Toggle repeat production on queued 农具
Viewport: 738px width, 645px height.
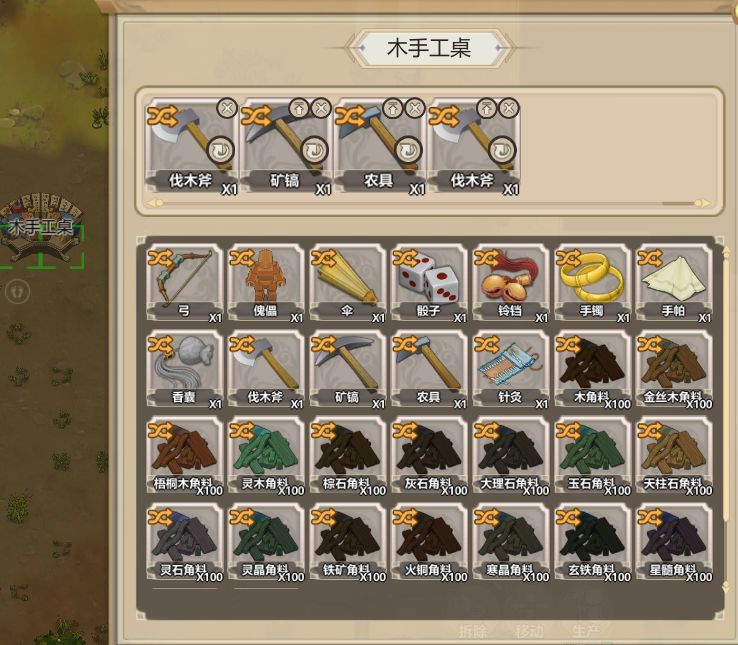[408, 151]
